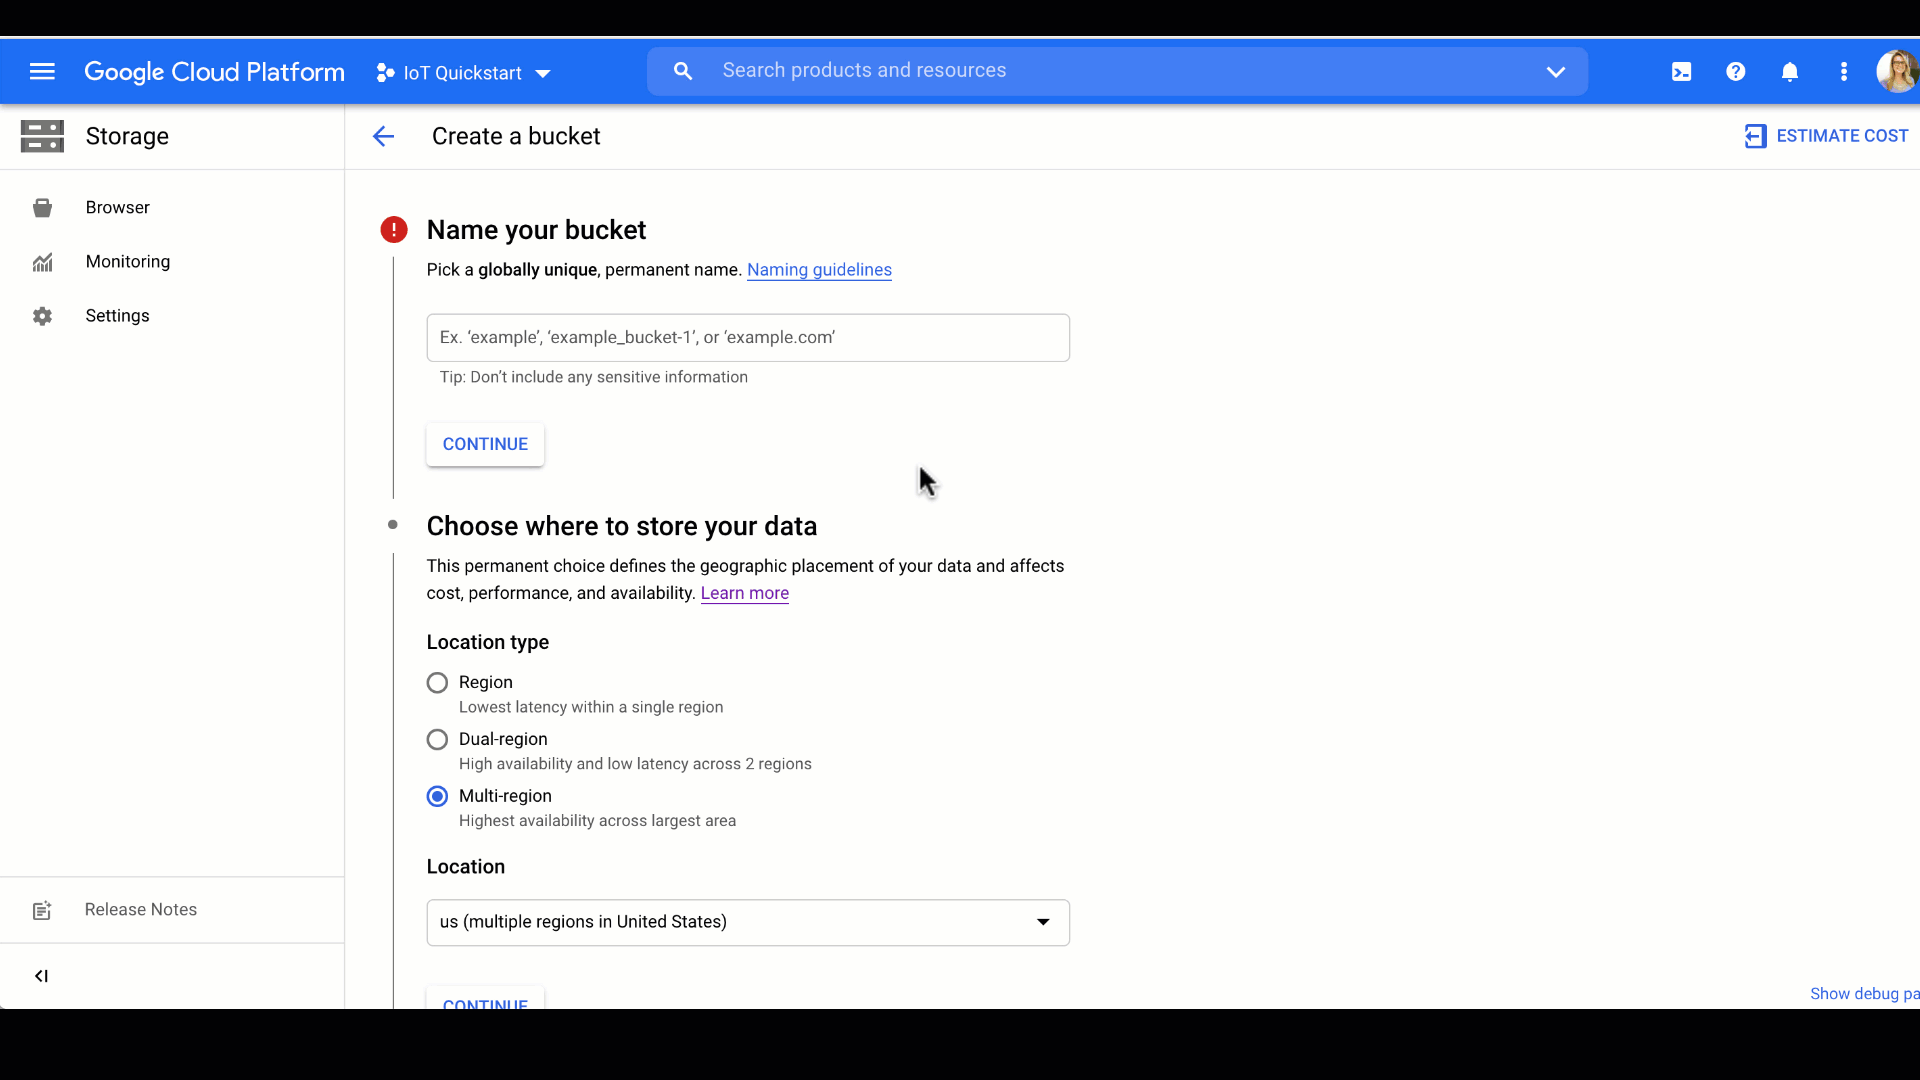Activate Cloud Shell terminal icon

(1681, 72)
